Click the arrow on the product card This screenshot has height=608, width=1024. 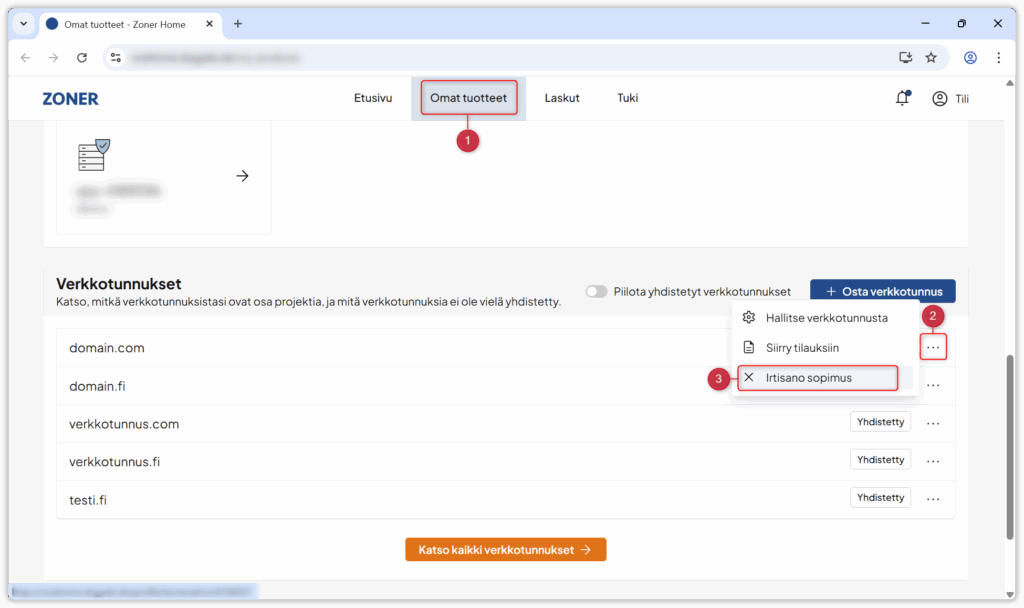pos(242,176)
